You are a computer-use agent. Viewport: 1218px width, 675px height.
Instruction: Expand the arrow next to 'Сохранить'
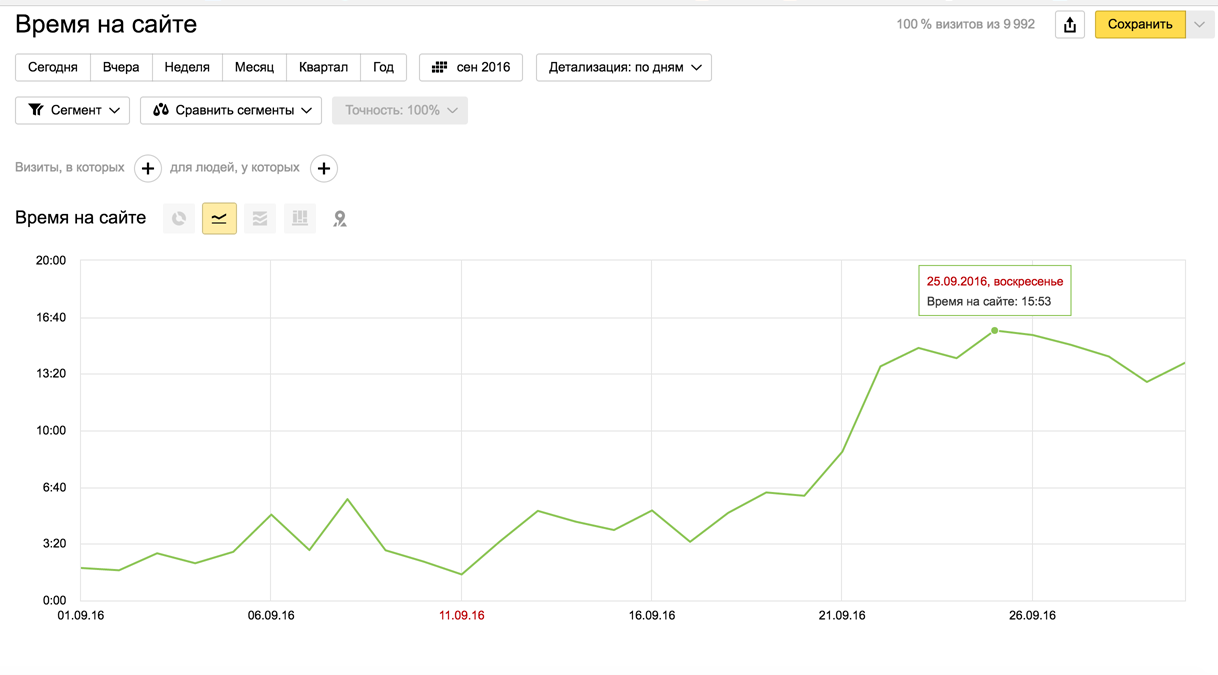(x=1200, y=25)
